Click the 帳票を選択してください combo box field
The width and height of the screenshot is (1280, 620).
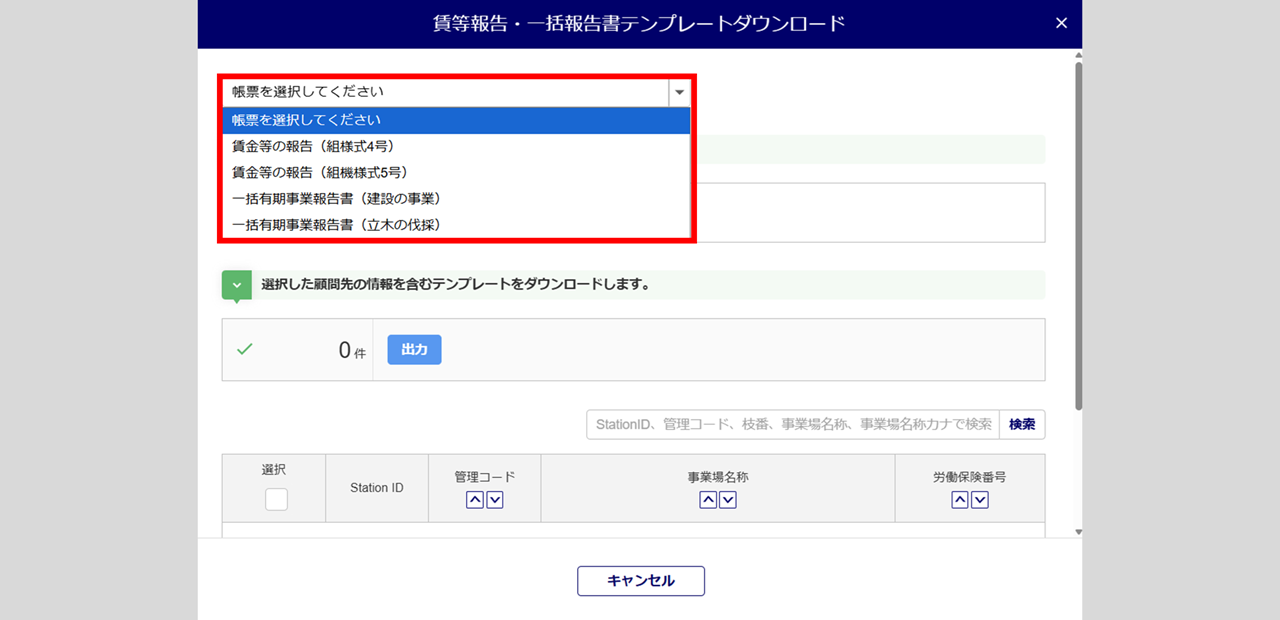tap(445, 92)
